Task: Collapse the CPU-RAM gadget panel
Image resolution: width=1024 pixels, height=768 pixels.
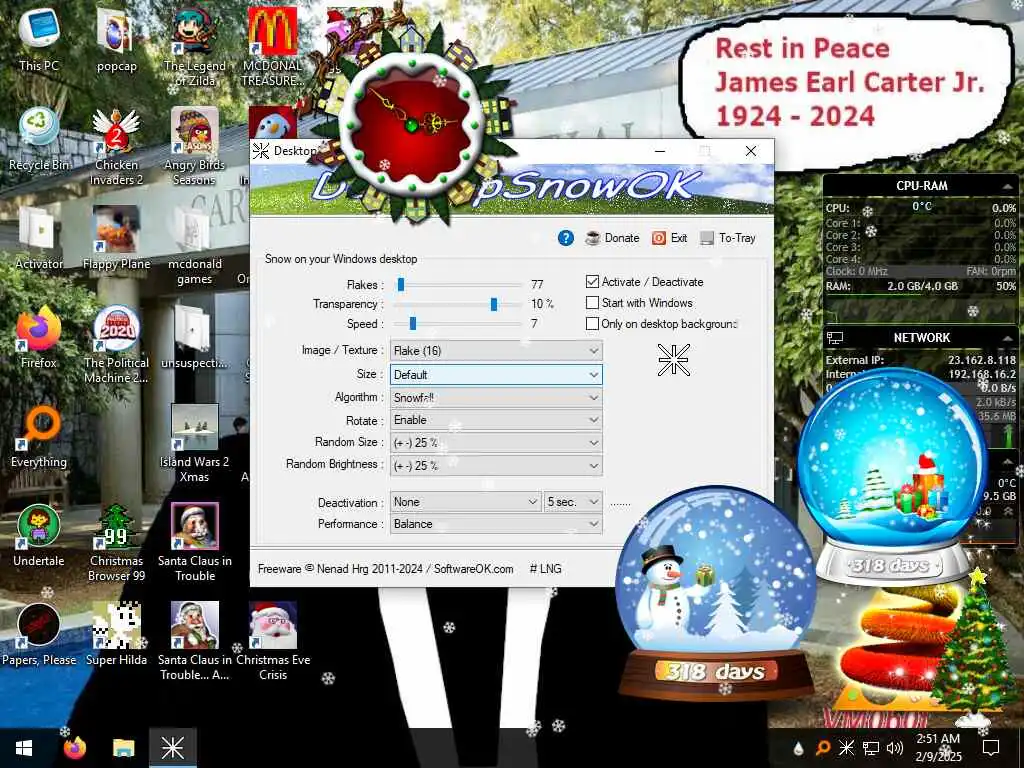Action: tap(1007, 186)
